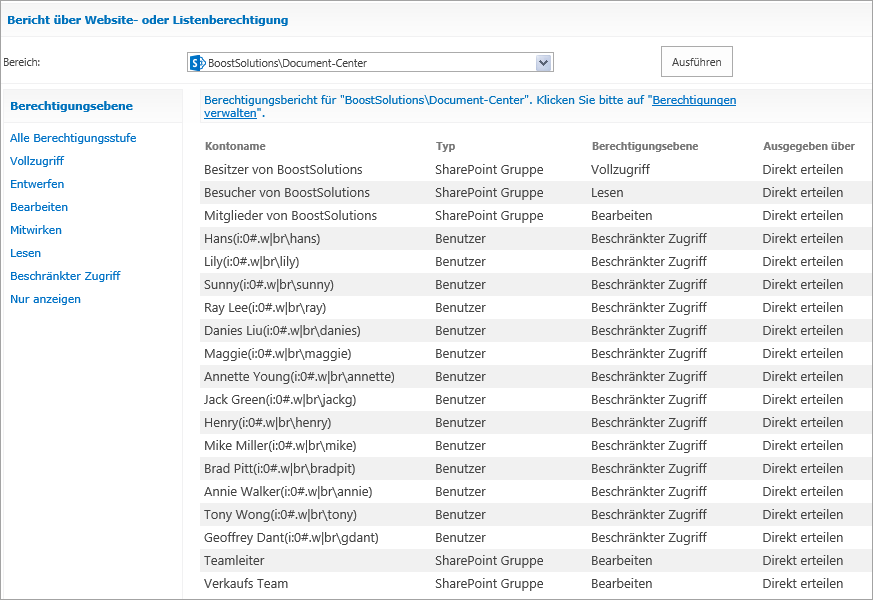Select the Teamleiter group row

pos(535,561)
